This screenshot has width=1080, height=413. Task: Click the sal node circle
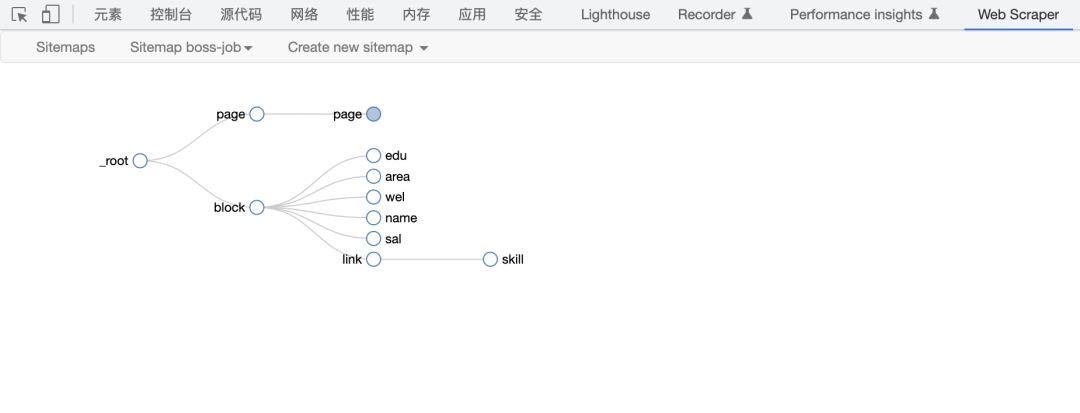pos(374,238)
